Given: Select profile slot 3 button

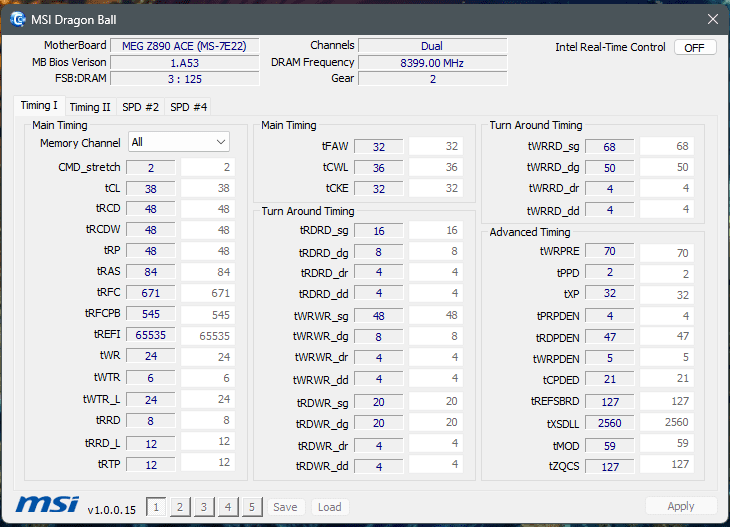Looking at the screenshot, I should pos(204,507).
